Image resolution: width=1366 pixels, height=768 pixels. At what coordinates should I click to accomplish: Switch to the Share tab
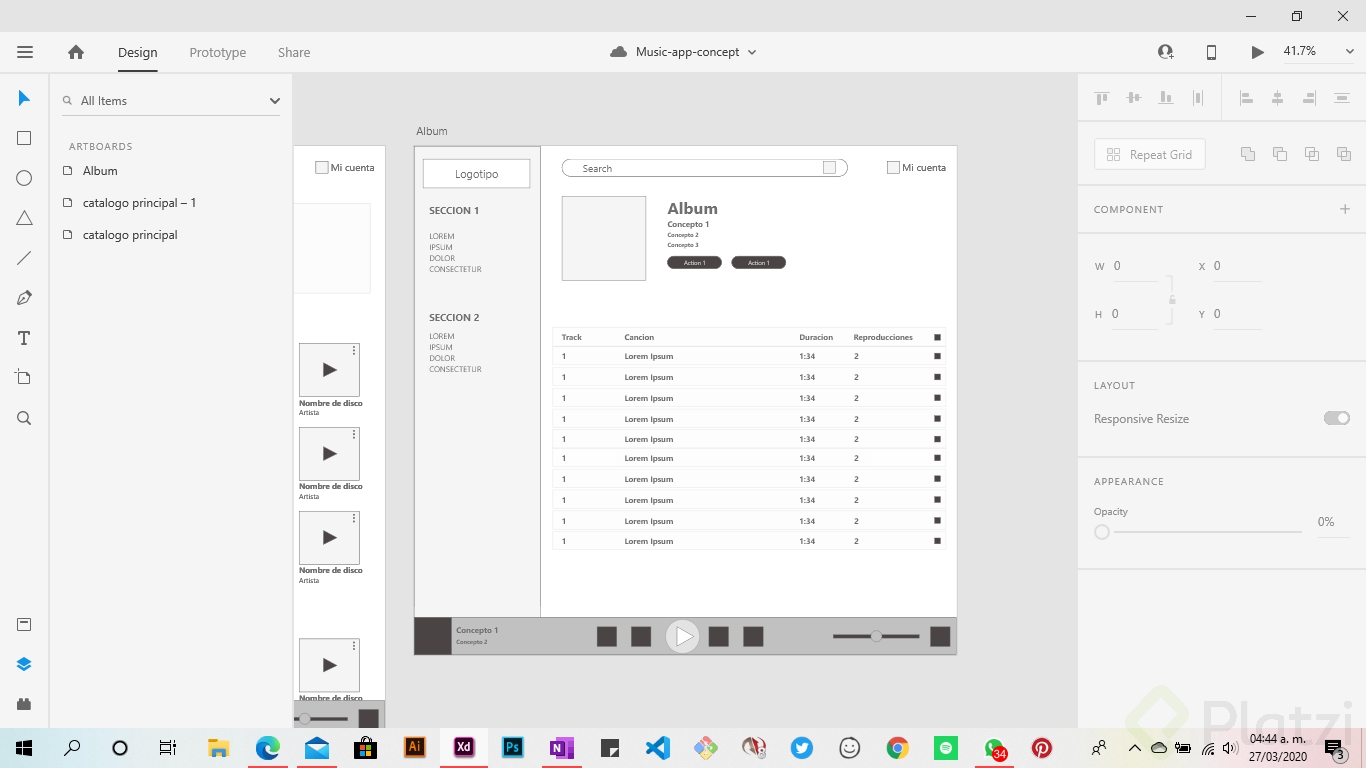(294, 52)
